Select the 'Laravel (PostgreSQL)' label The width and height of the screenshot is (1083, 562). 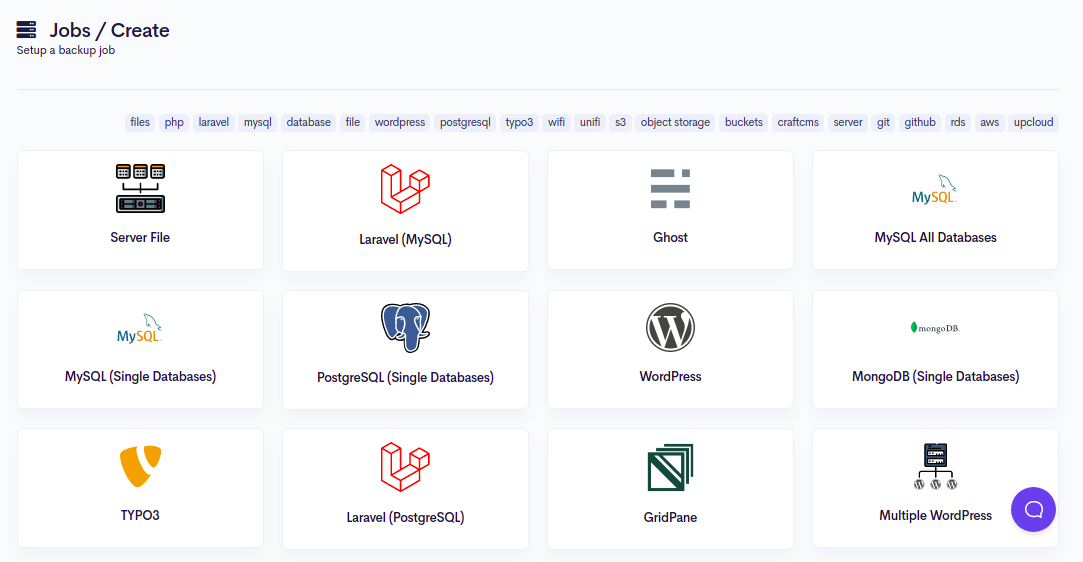405,518
